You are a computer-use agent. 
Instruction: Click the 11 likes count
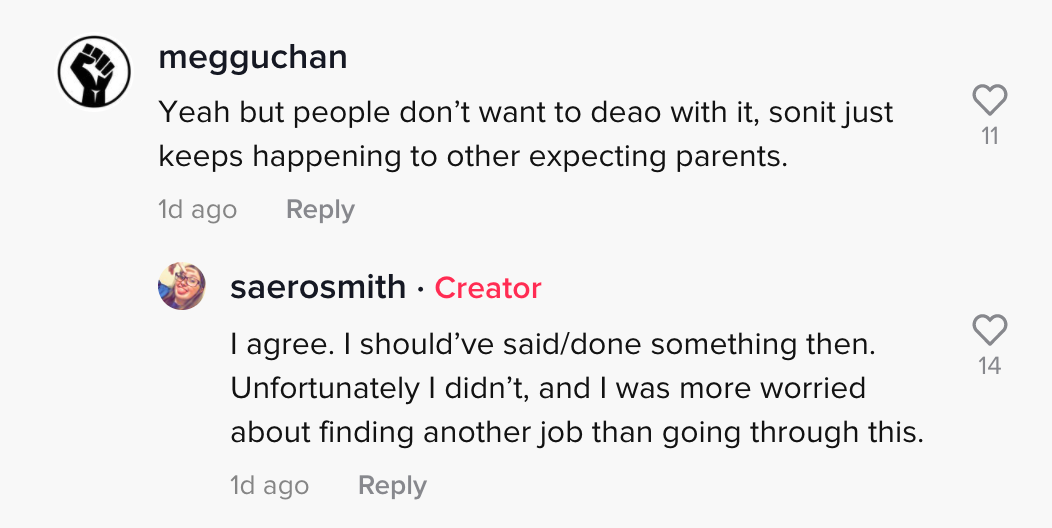989,136
